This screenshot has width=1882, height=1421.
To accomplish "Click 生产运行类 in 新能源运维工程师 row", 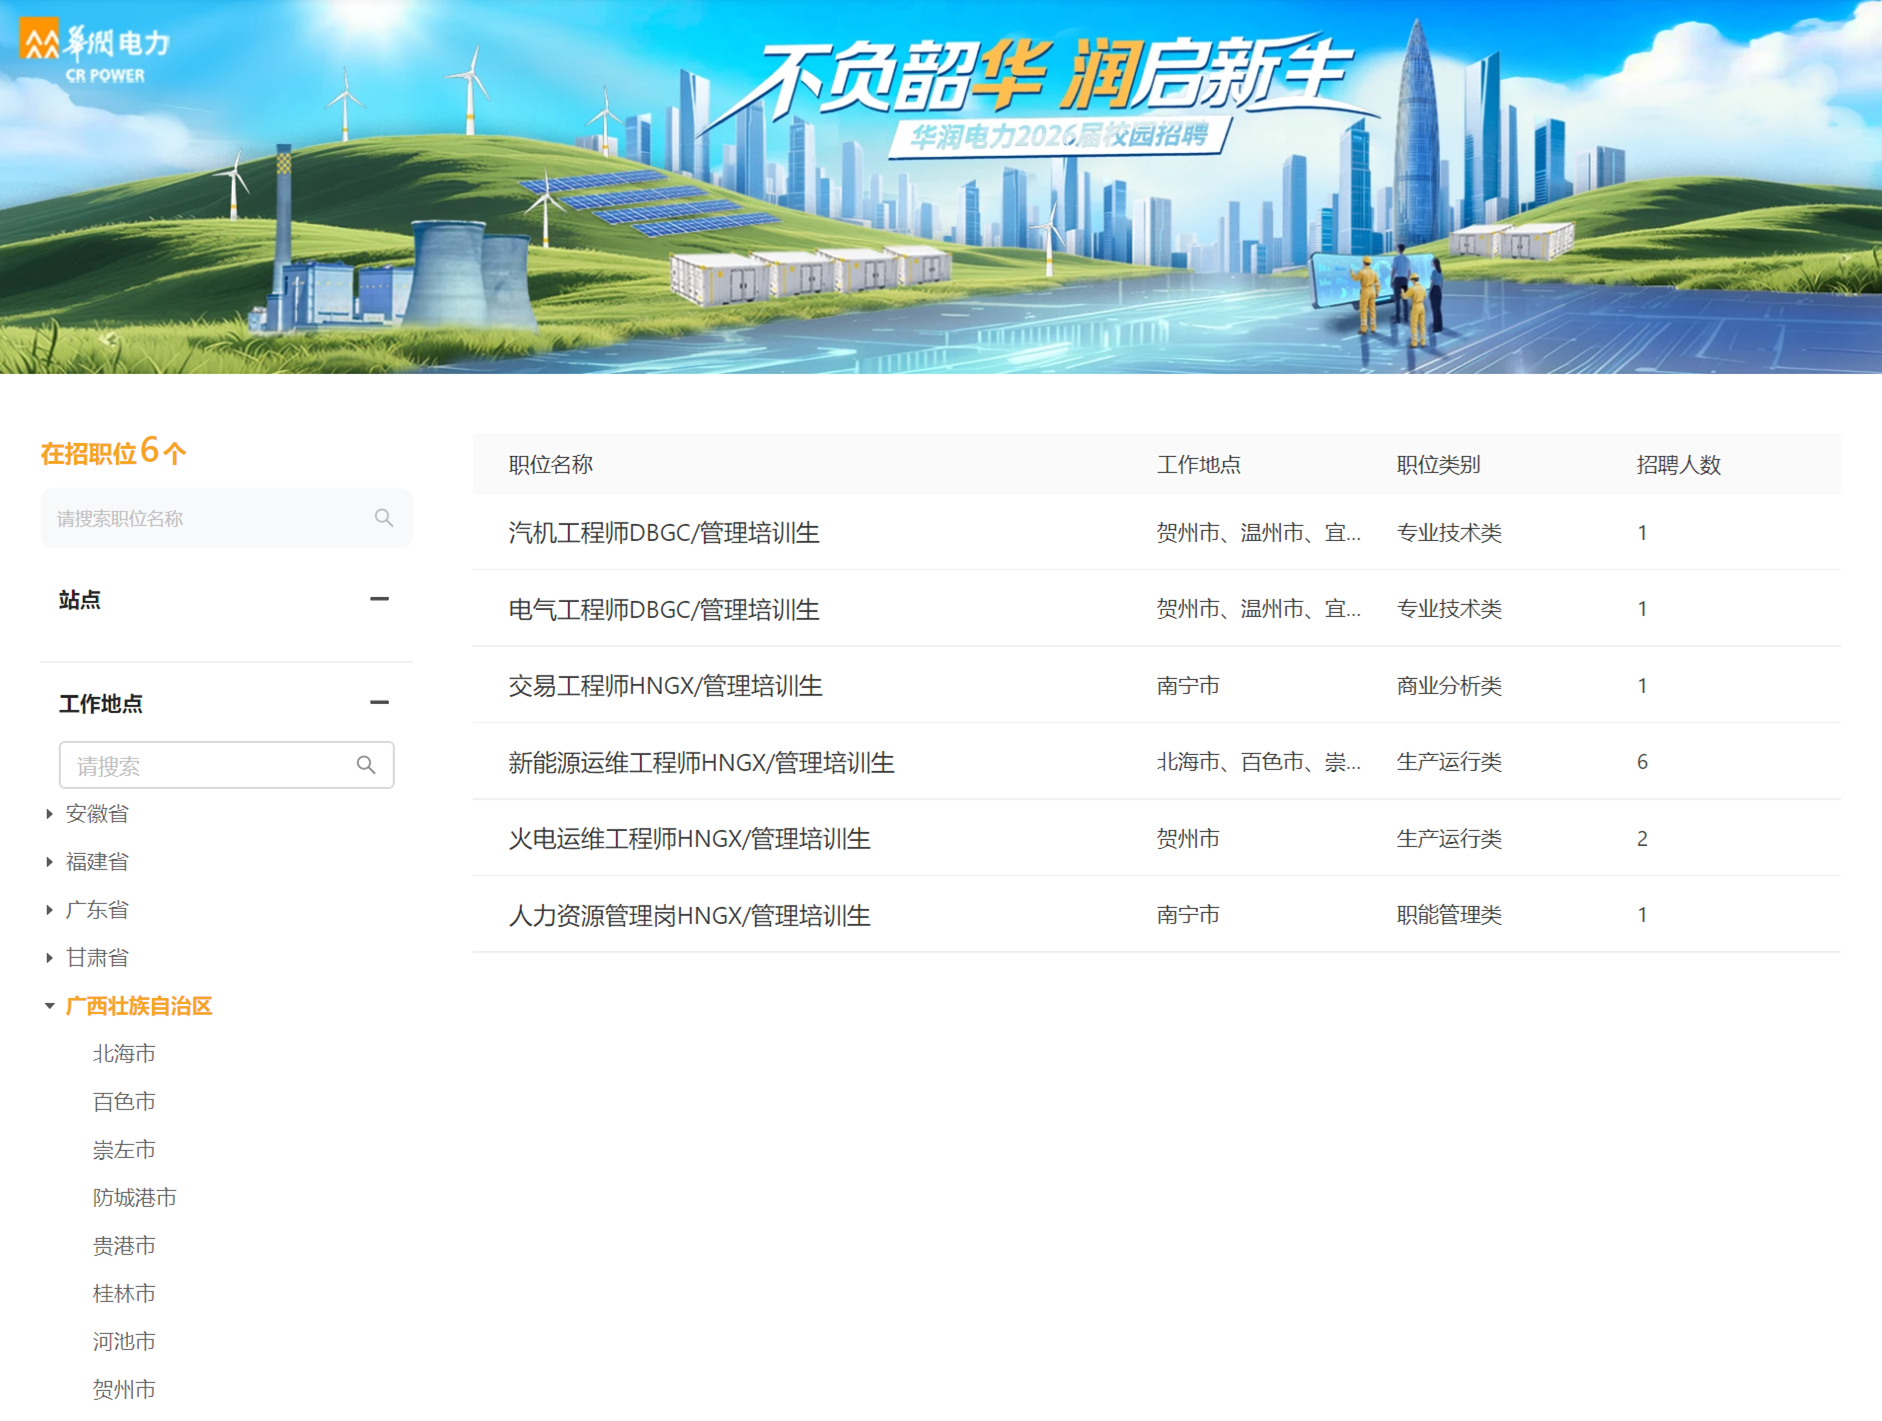I will click(1449, 762).
